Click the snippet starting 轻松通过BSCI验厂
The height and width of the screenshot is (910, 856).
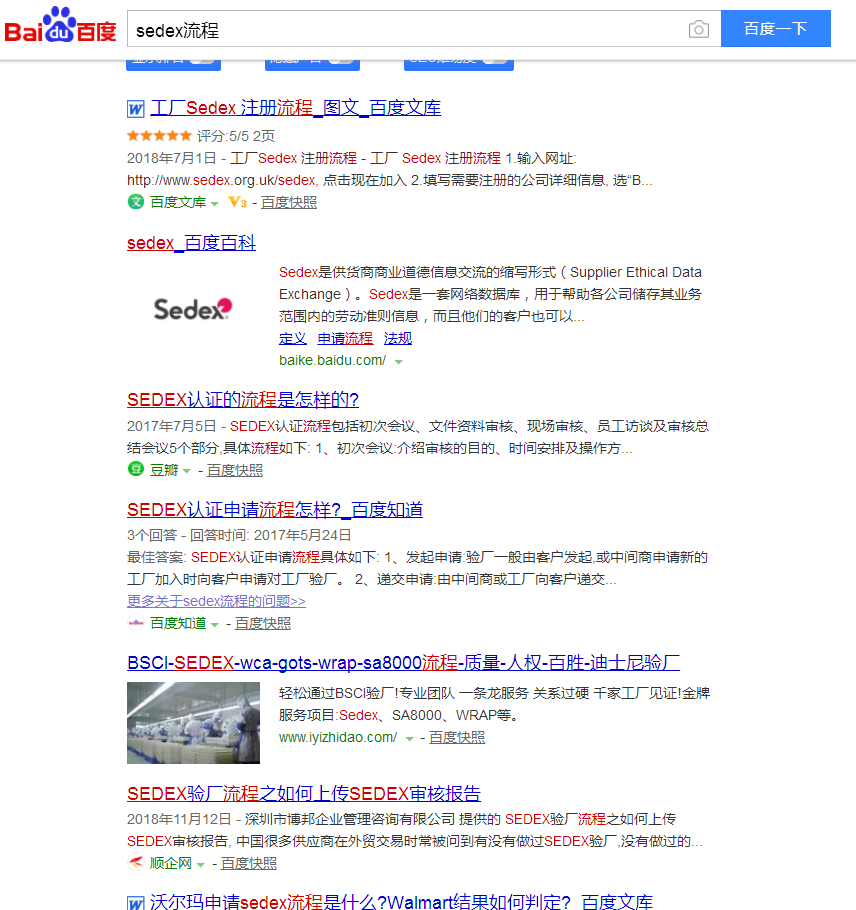coord(494,704)
